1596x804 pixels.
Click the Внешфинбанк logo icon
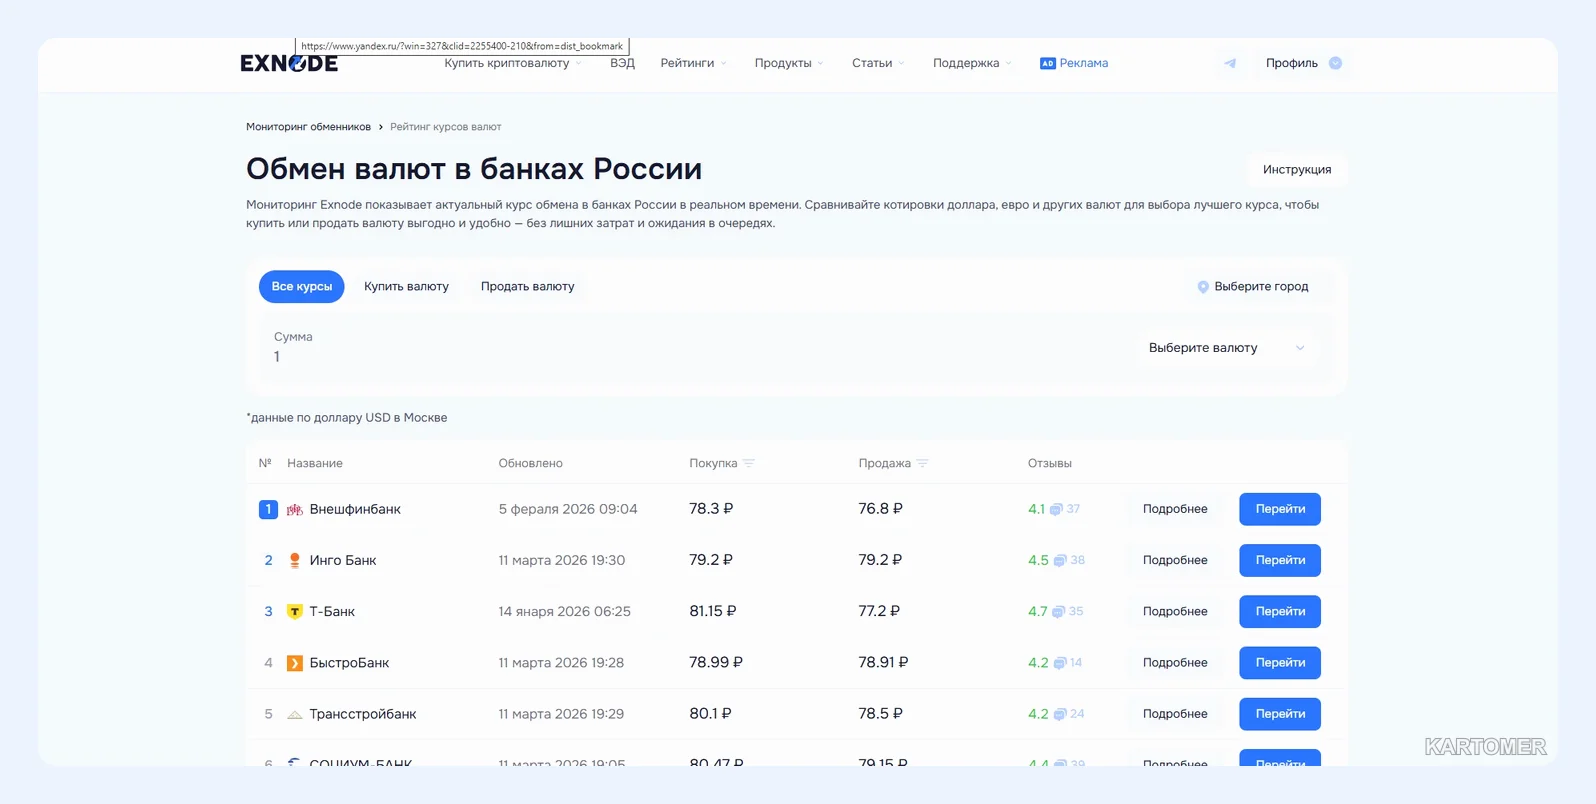295,509
